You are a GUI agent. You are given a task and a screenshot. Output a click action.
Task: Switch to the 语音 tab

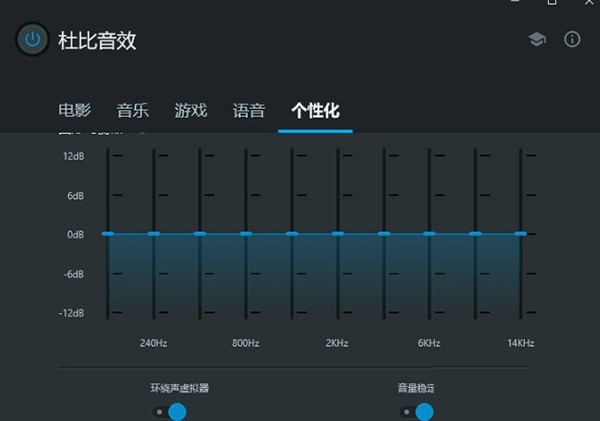(249, 110)
